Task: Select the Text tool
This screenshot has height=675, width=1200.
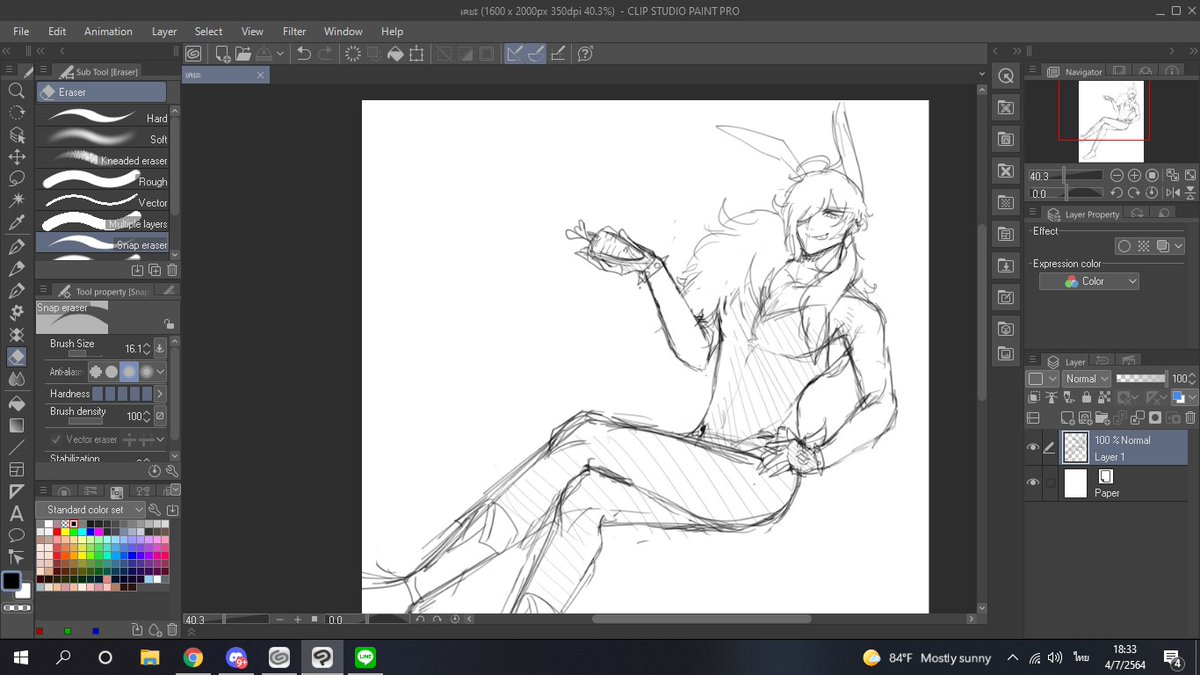Action: (16, 514)
